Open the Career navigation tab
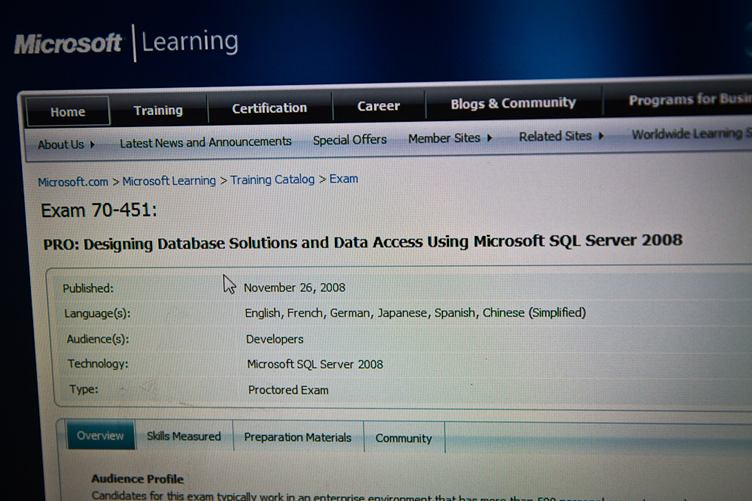 click(x=378, y=105)
